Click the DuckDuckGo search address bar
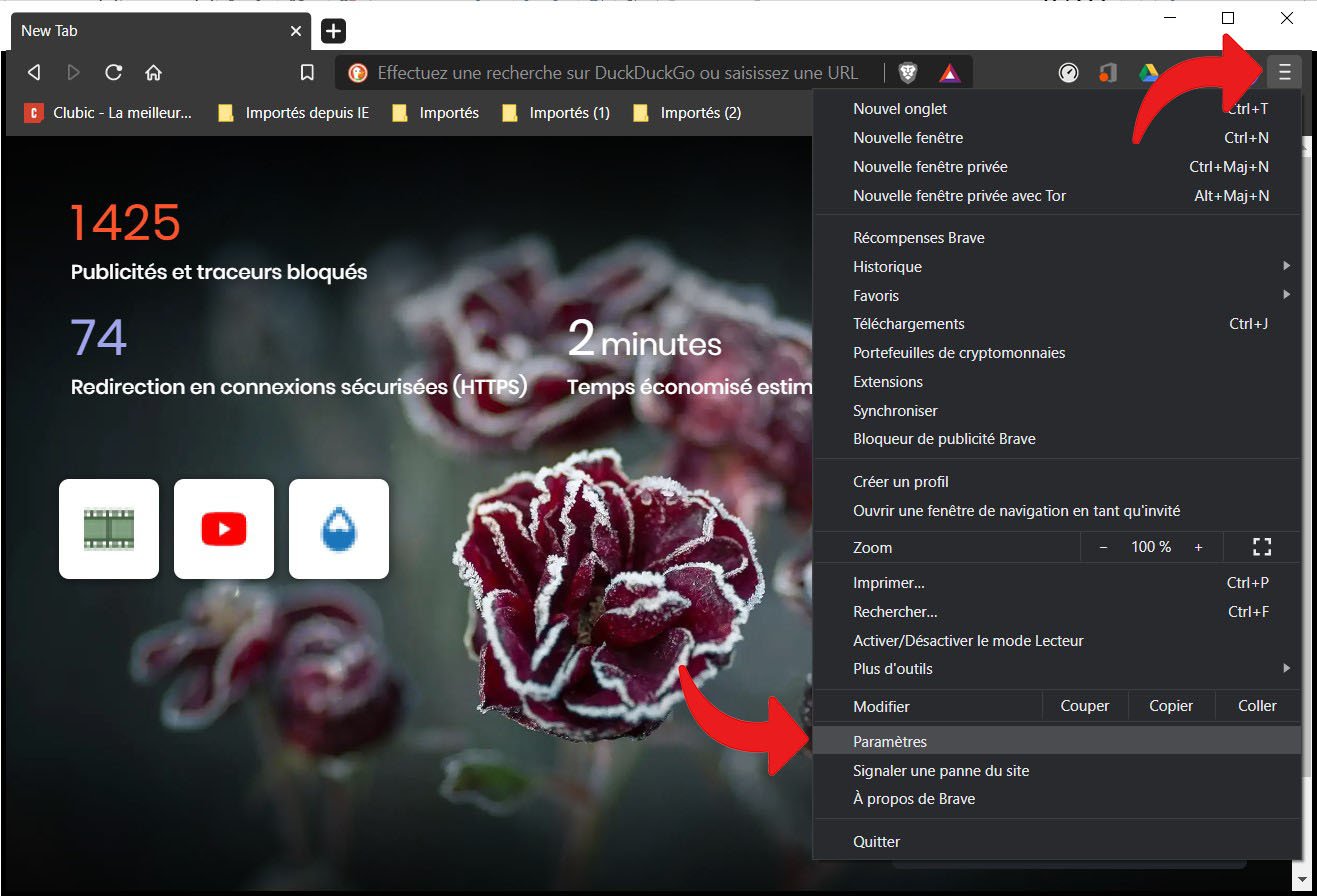The width and height of the screenshot is (1317, 896). click(x=617, y=73)
